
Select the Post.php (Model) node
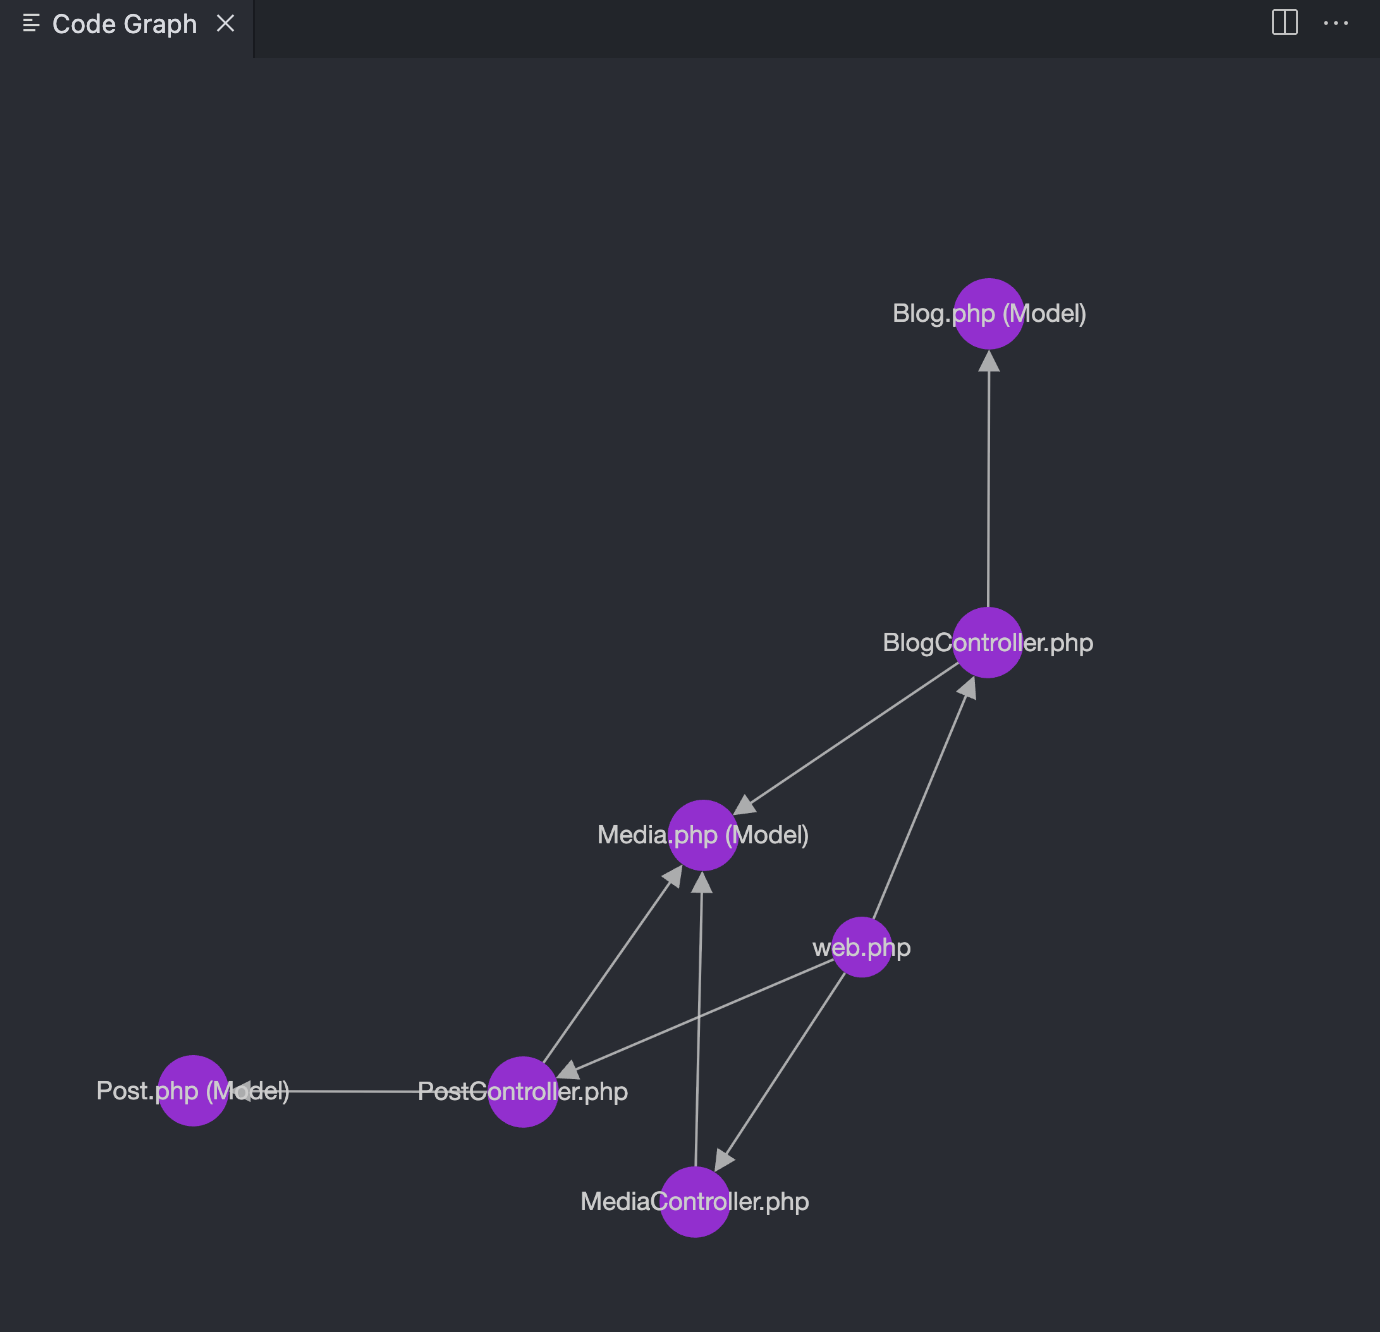tap(193, 1091)
